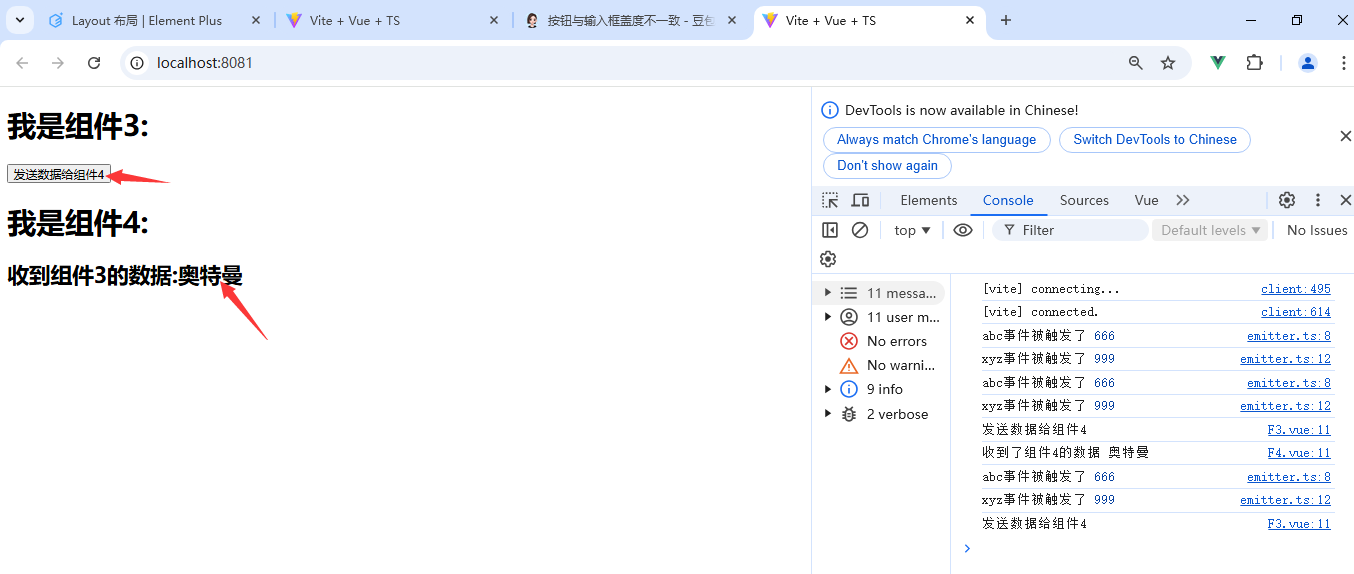The image size is (1354, 574).
Task: Click the No Issues indicator
Action: [x=1317, y=230]
